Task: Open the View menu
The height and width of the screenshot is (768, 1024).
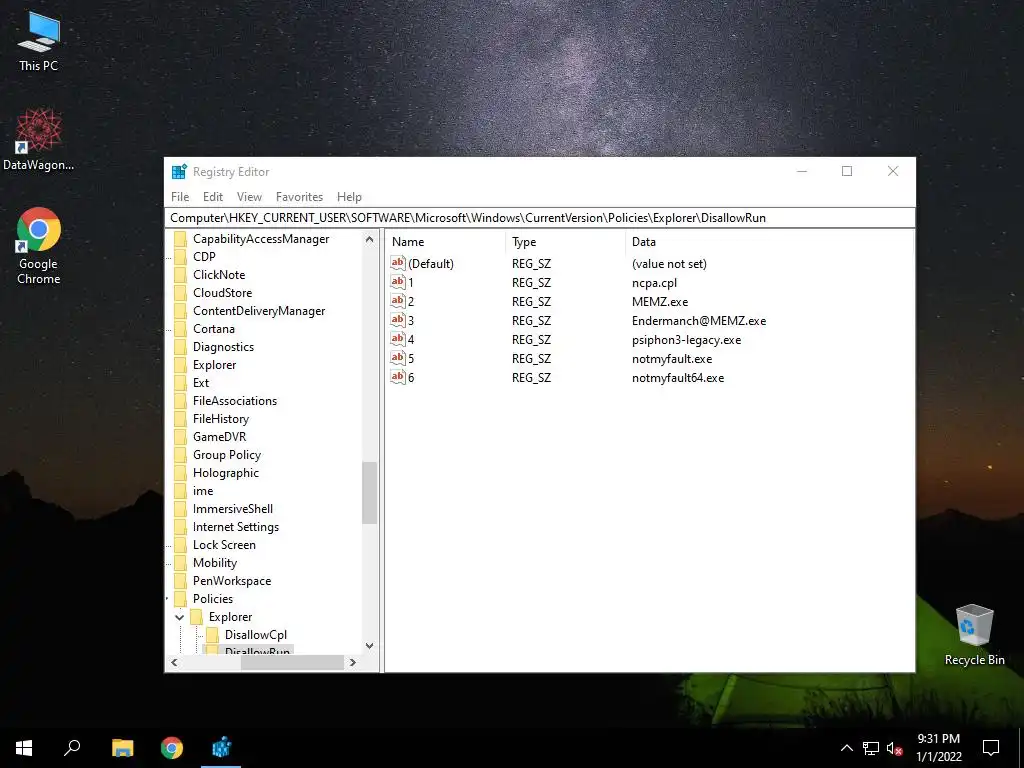Action: pos(249,197)
